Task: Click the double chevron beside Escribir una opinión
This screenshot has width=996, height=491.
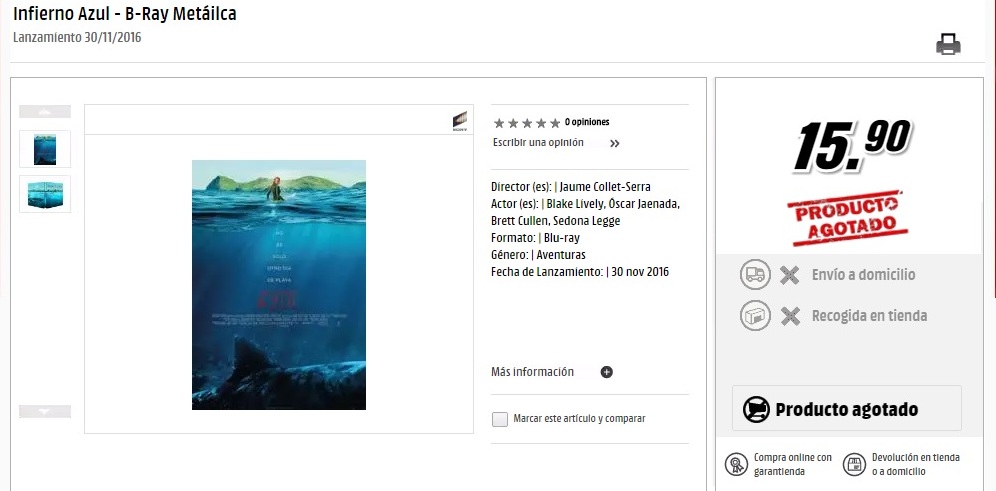Action: [614, 144]
